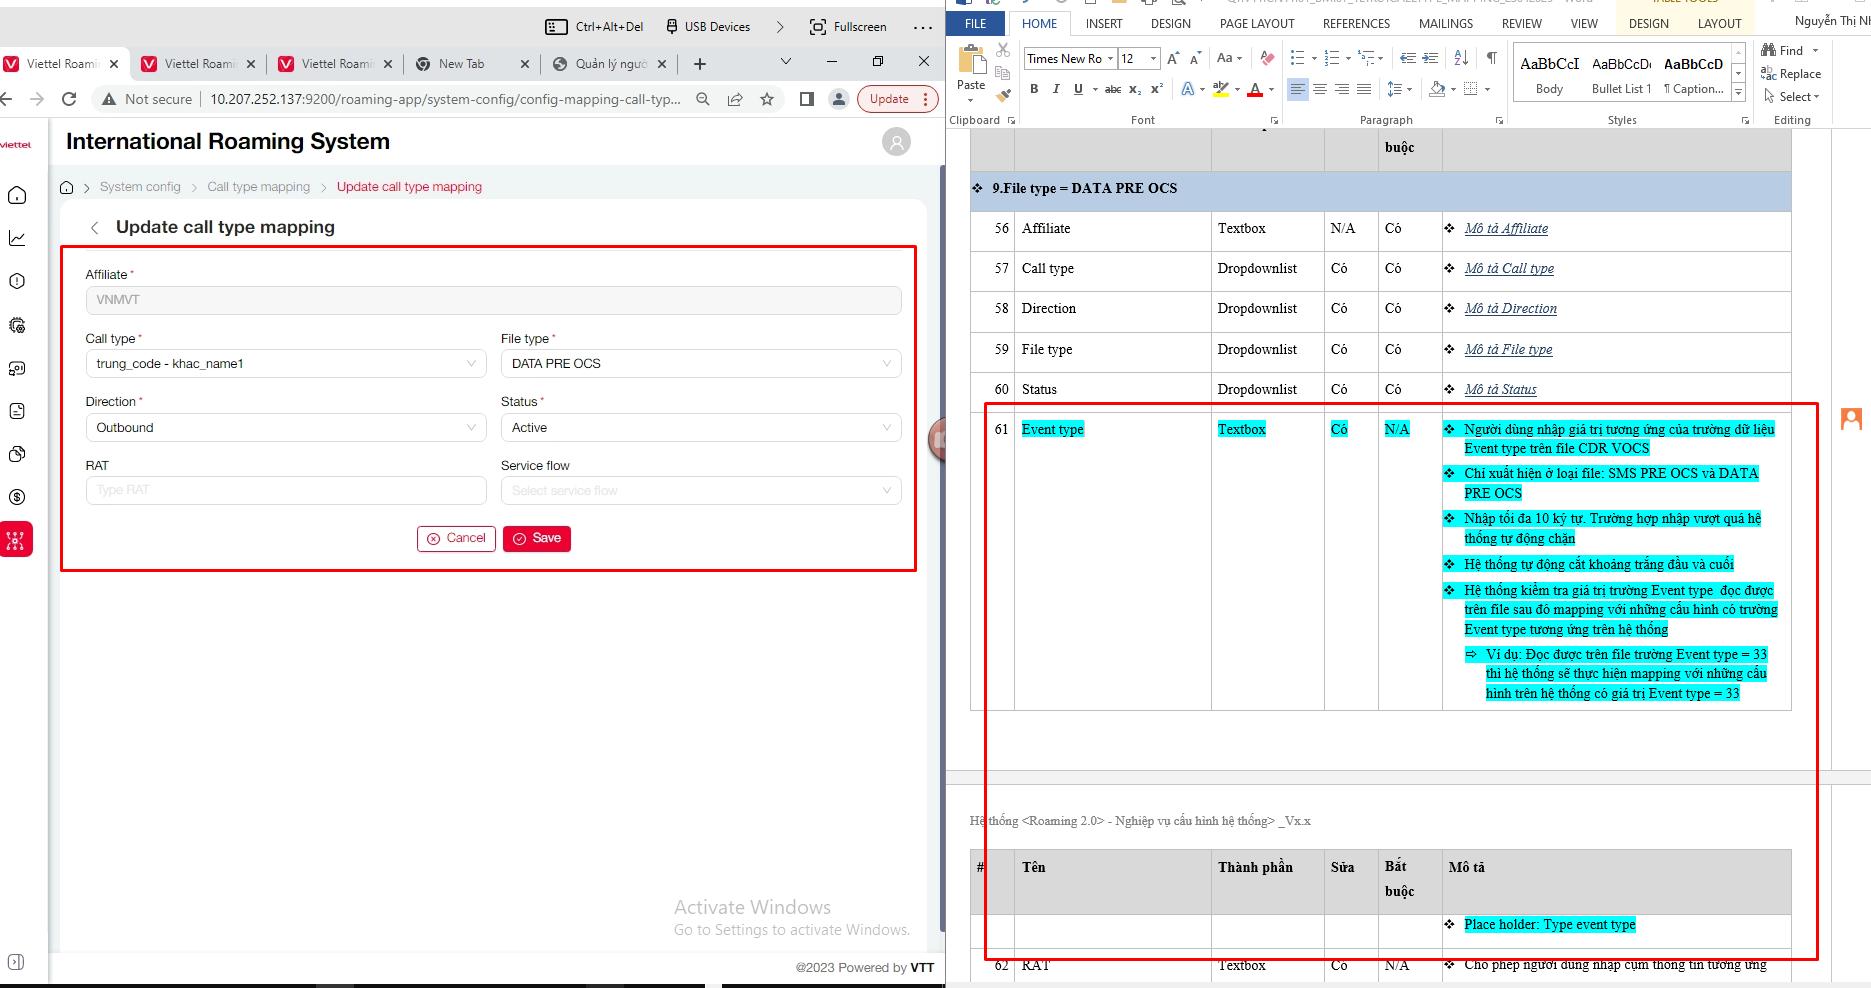
Task: Apply the red font color swatch
Action: (1255, 90)
